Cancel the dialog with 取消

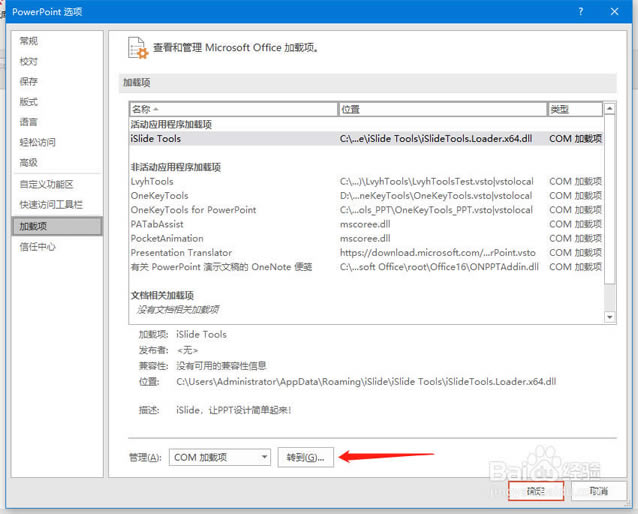598,491
